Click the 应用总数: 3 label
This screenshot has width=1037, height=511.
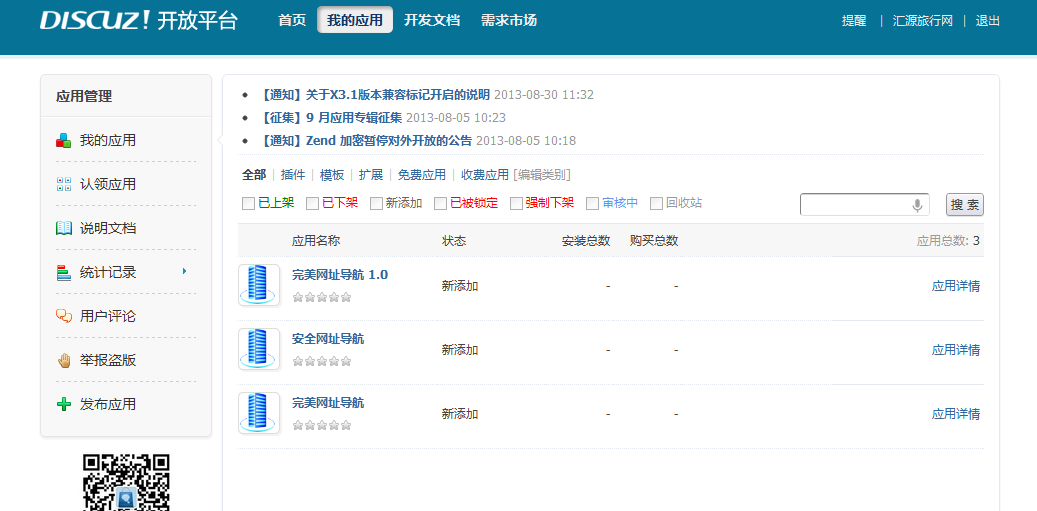(948, 241)
